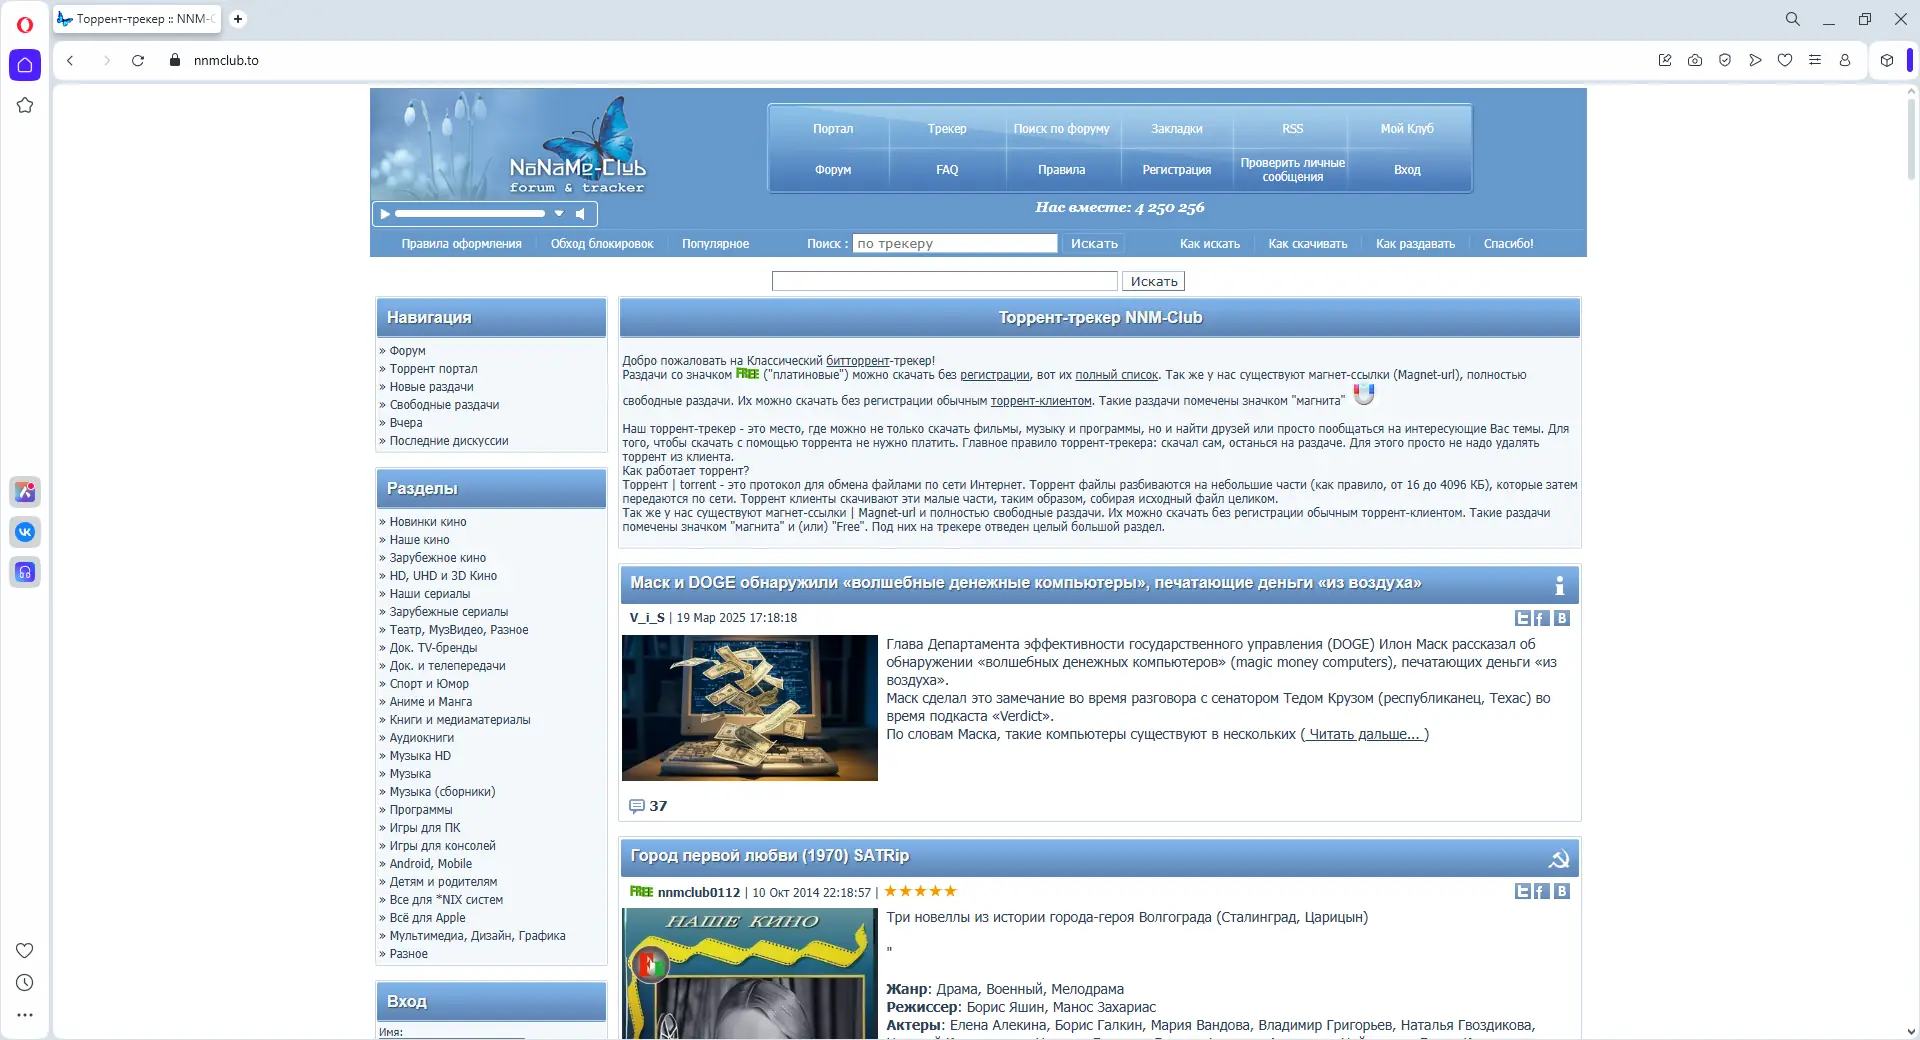
Task: Open browser extensions cube icon
Action: click(1887, 60)
